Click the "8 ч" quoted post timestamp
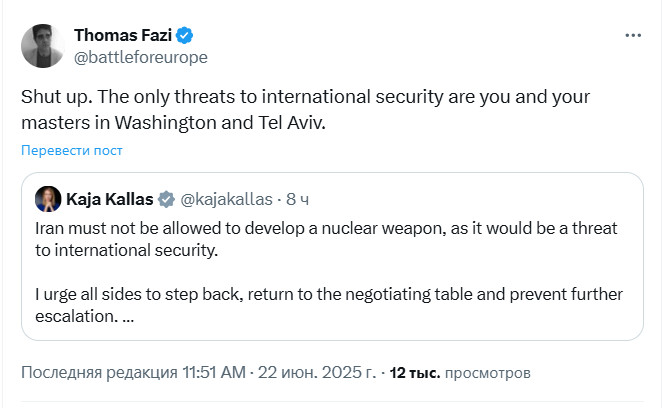The height and width of the screenshot is (408, 662). coord(300,198)
